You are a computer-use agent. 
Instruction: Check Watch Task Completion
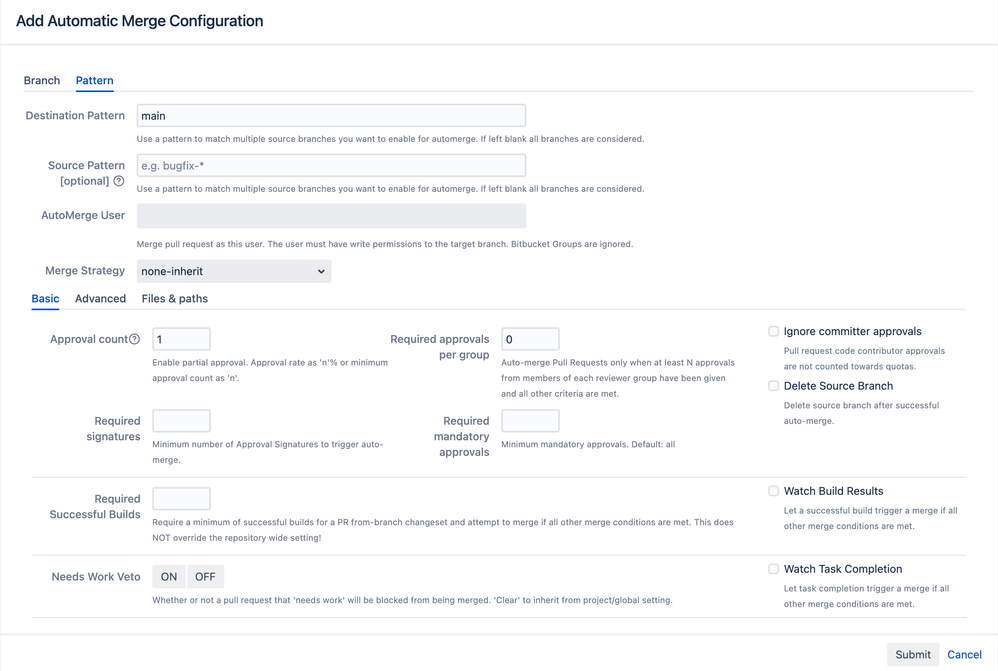[x=773, y=569]
